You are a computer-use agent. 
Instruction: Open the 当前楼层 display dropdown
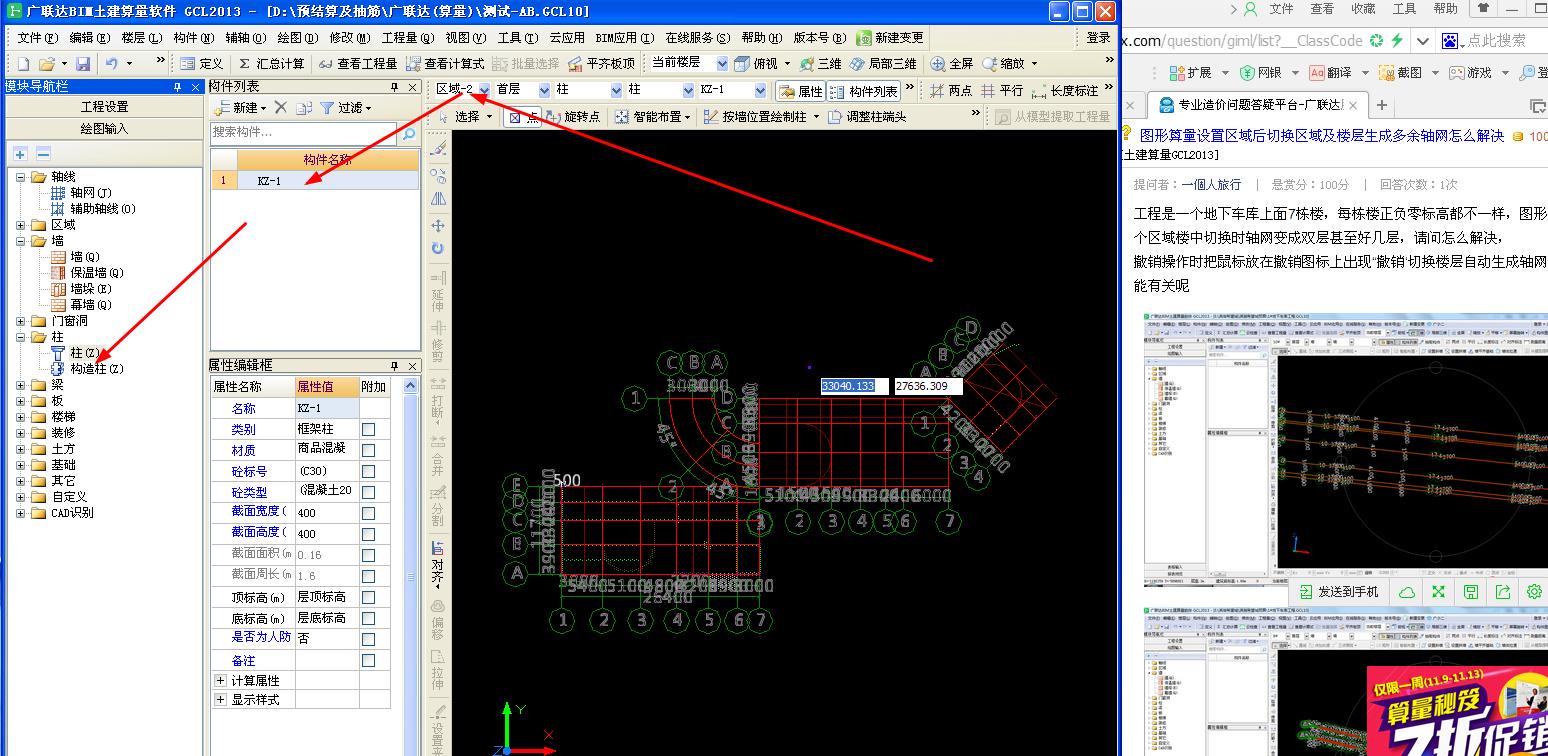coord(721,63)
